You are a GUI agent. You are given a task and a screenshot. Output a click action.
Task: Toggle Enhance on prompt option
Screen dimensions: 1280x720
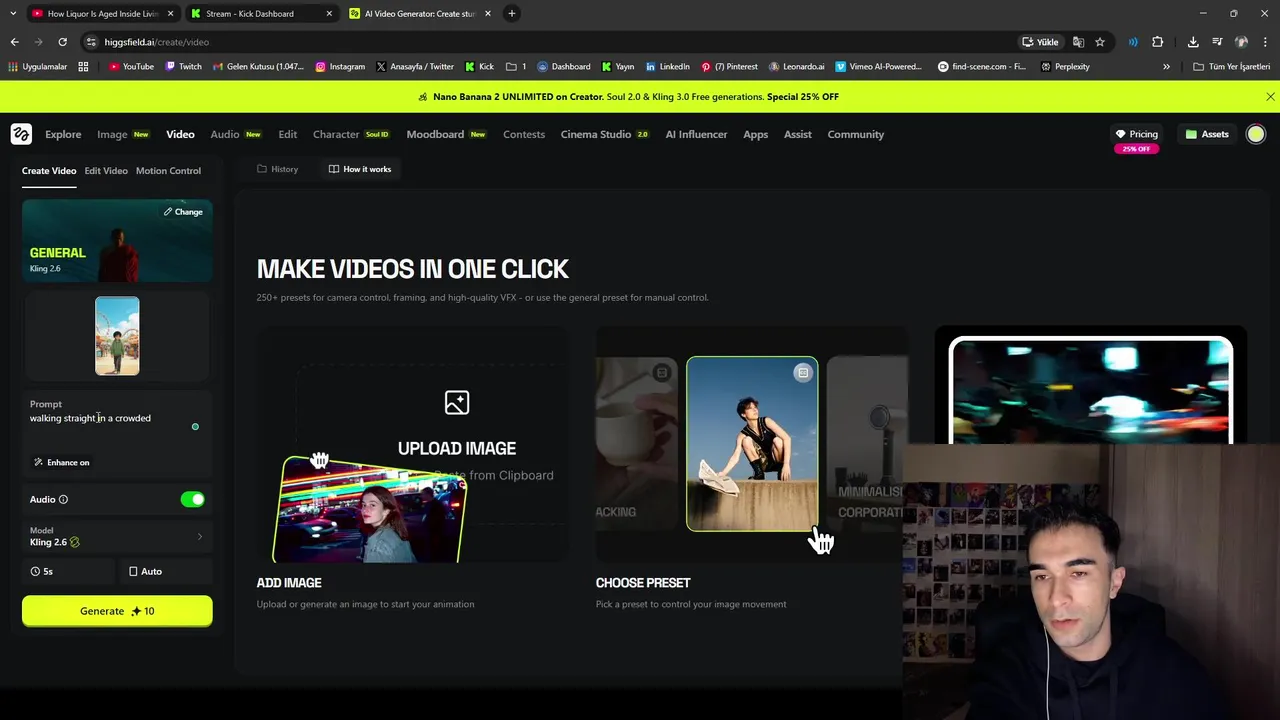pyautogui.click(x=61, y=462)
